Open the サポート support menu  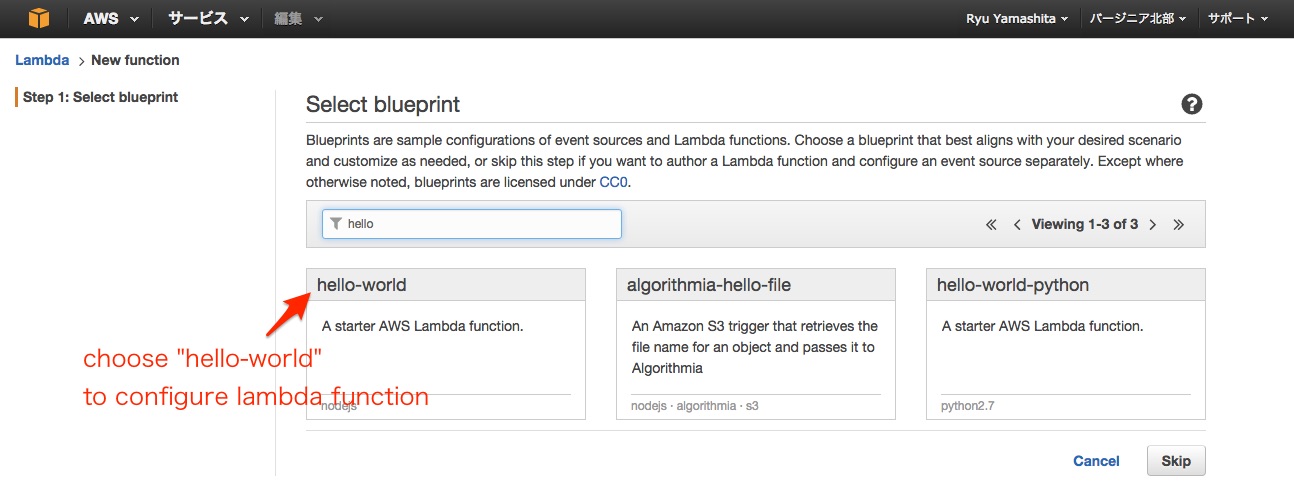coord(1238,19)
